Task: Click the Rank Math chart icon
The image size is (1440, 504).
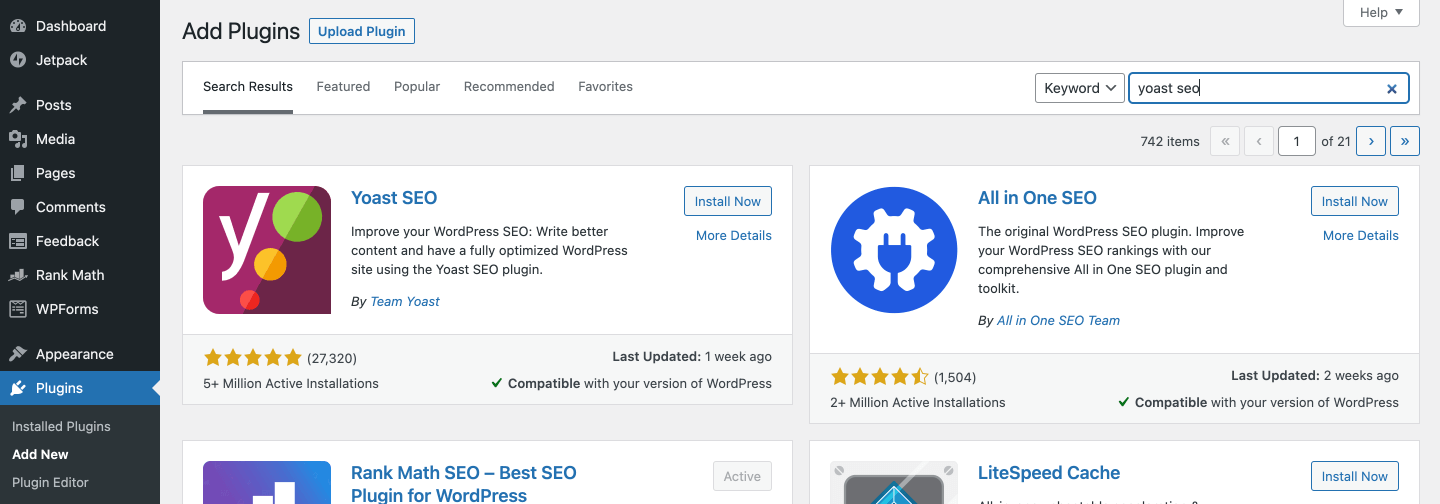Action: tap(18, 275)
